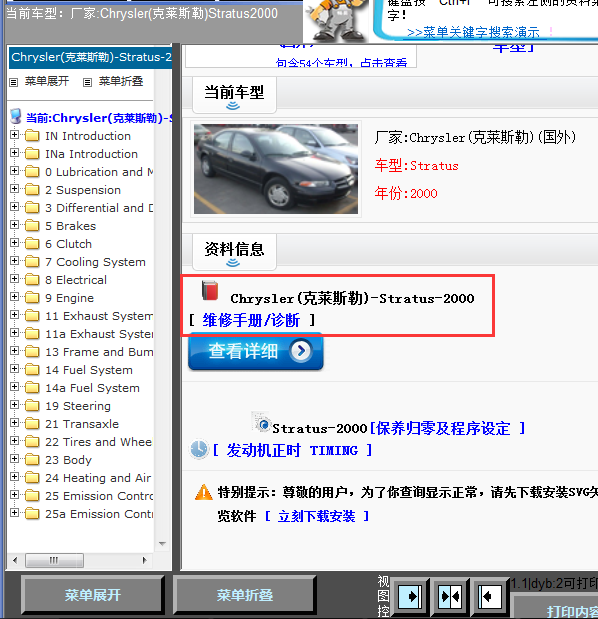Expand the IN Introduction tree node
This screenshot has width=598, height=619.
coord(15,135)
